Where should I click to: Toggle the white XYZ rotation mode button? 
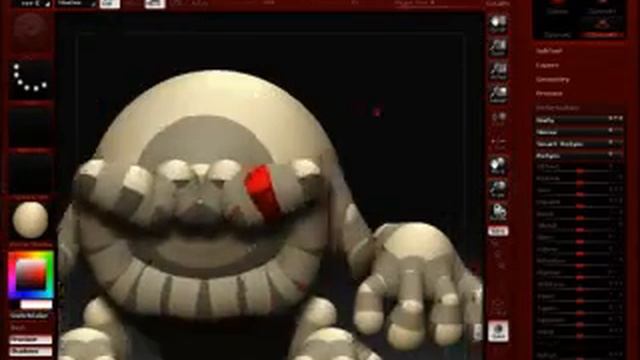tap(498, 231)
